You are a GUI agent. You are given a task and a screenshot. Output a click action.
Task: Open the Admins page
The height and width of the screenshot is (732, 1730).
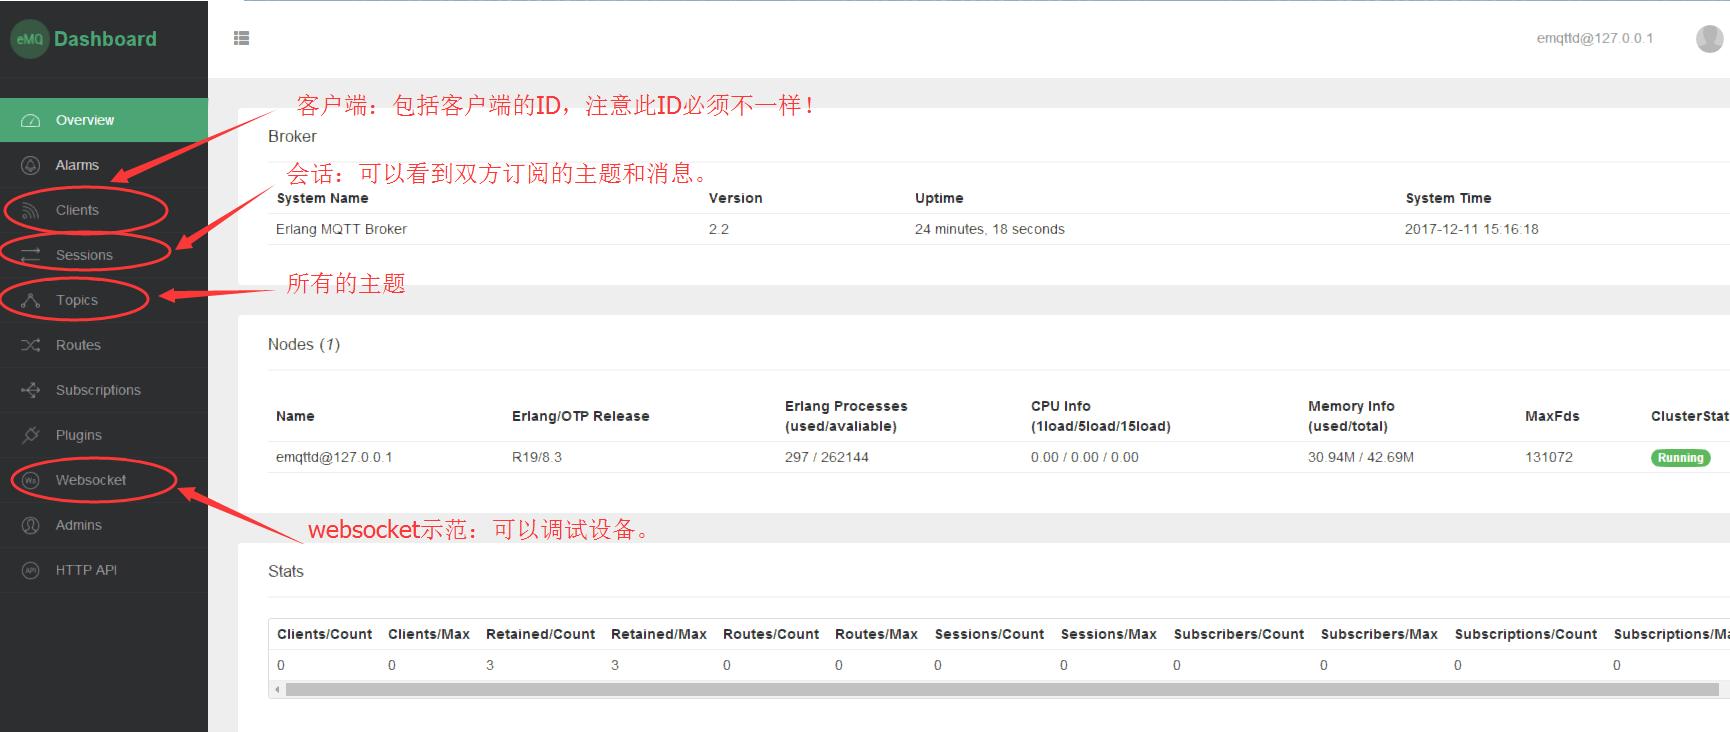click(x=79, y=525)
